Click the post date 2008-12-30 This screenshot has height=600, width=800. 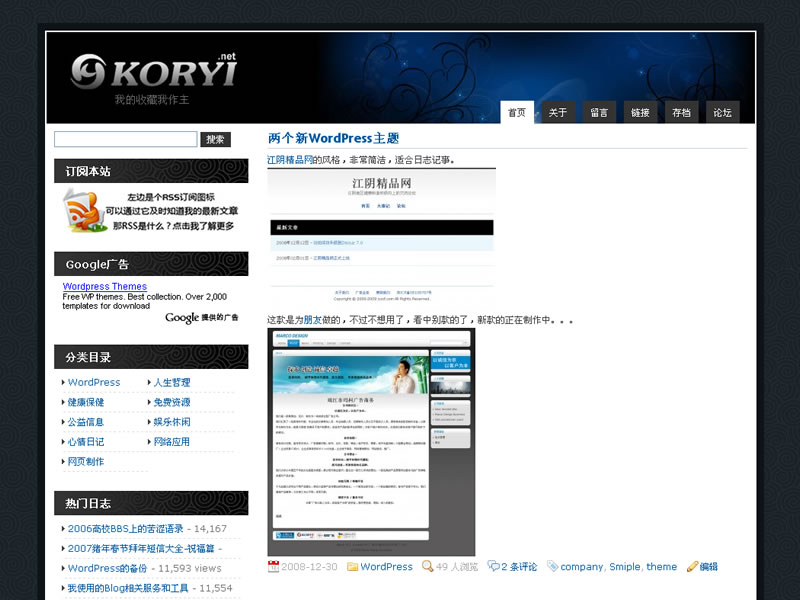tap(309, 566)
